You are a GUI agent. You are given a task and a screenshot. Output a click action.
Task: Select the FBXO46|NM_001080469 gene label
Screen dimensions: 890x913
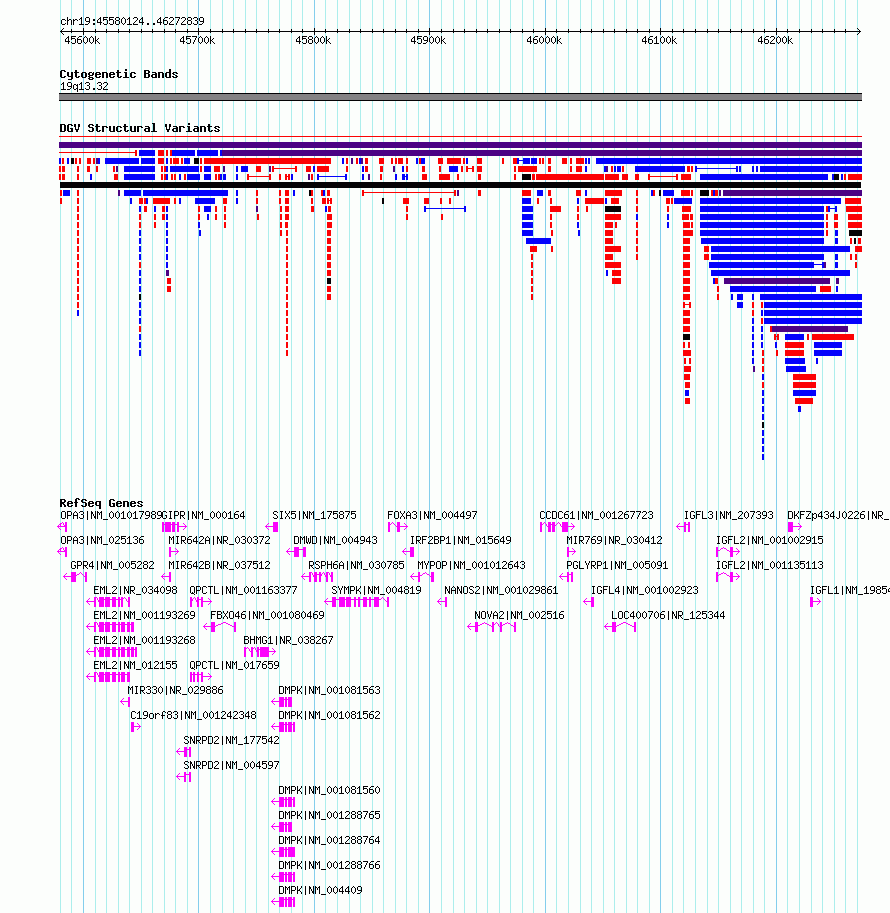click(x=267, y=615)
